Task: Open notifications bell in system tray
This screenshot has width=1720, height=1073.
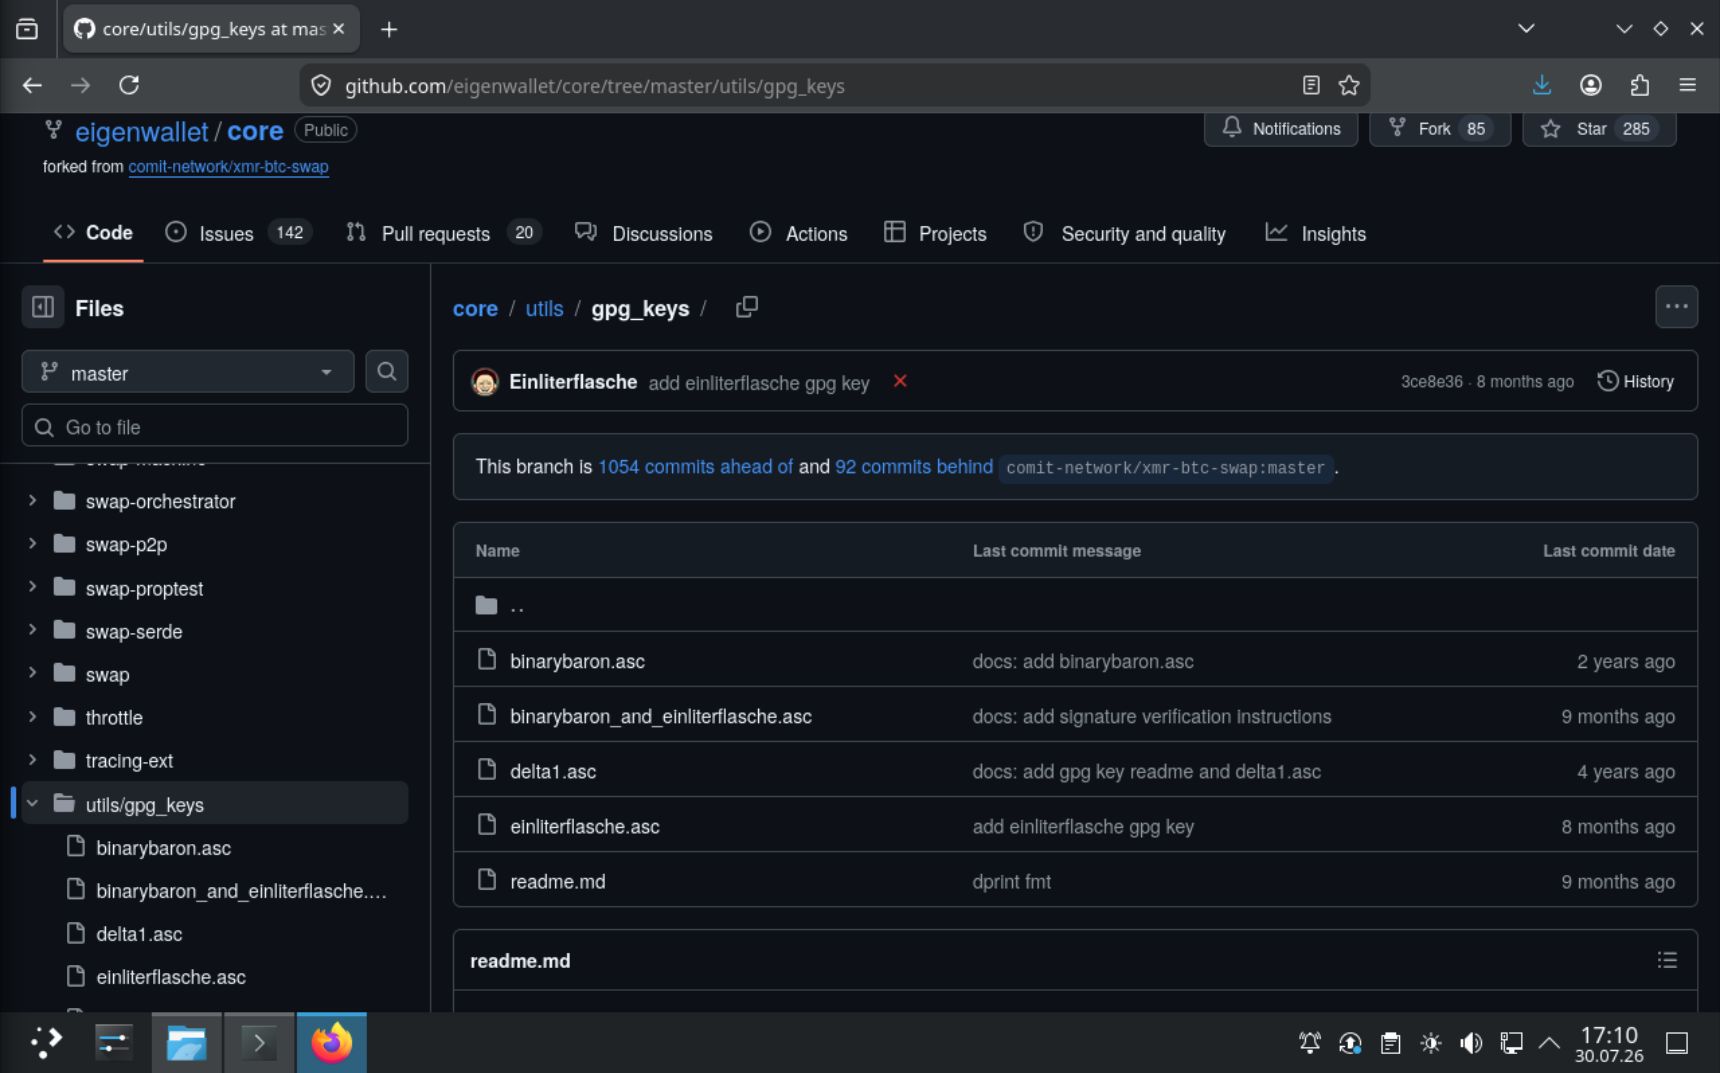Action: pos(1309,1043)
